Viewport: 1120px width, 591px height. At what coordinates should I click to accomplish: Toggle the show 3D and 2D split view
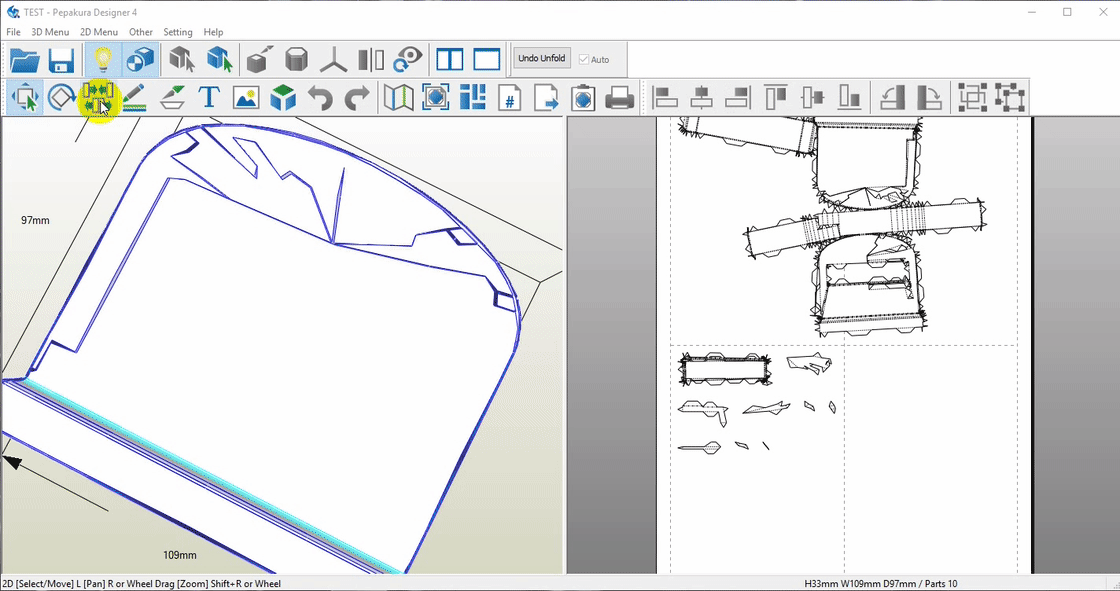coord(450,60)
